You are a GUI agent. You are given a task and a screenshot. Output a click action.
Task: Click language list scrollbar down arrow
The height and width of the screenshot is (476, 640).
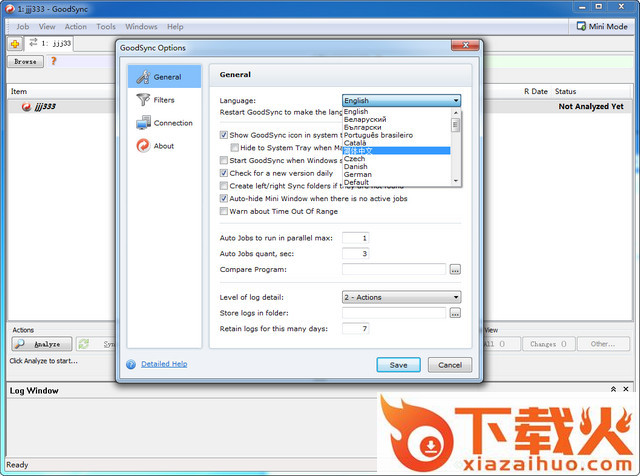[456, 181]
